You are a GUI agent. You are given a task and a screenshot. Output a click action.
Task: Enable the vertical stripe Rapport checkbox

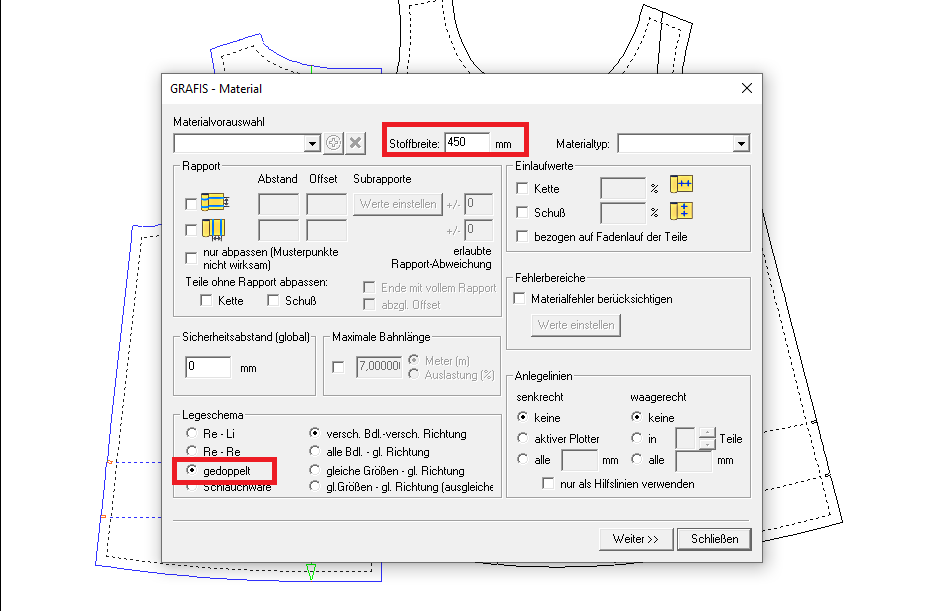point(191,230)
